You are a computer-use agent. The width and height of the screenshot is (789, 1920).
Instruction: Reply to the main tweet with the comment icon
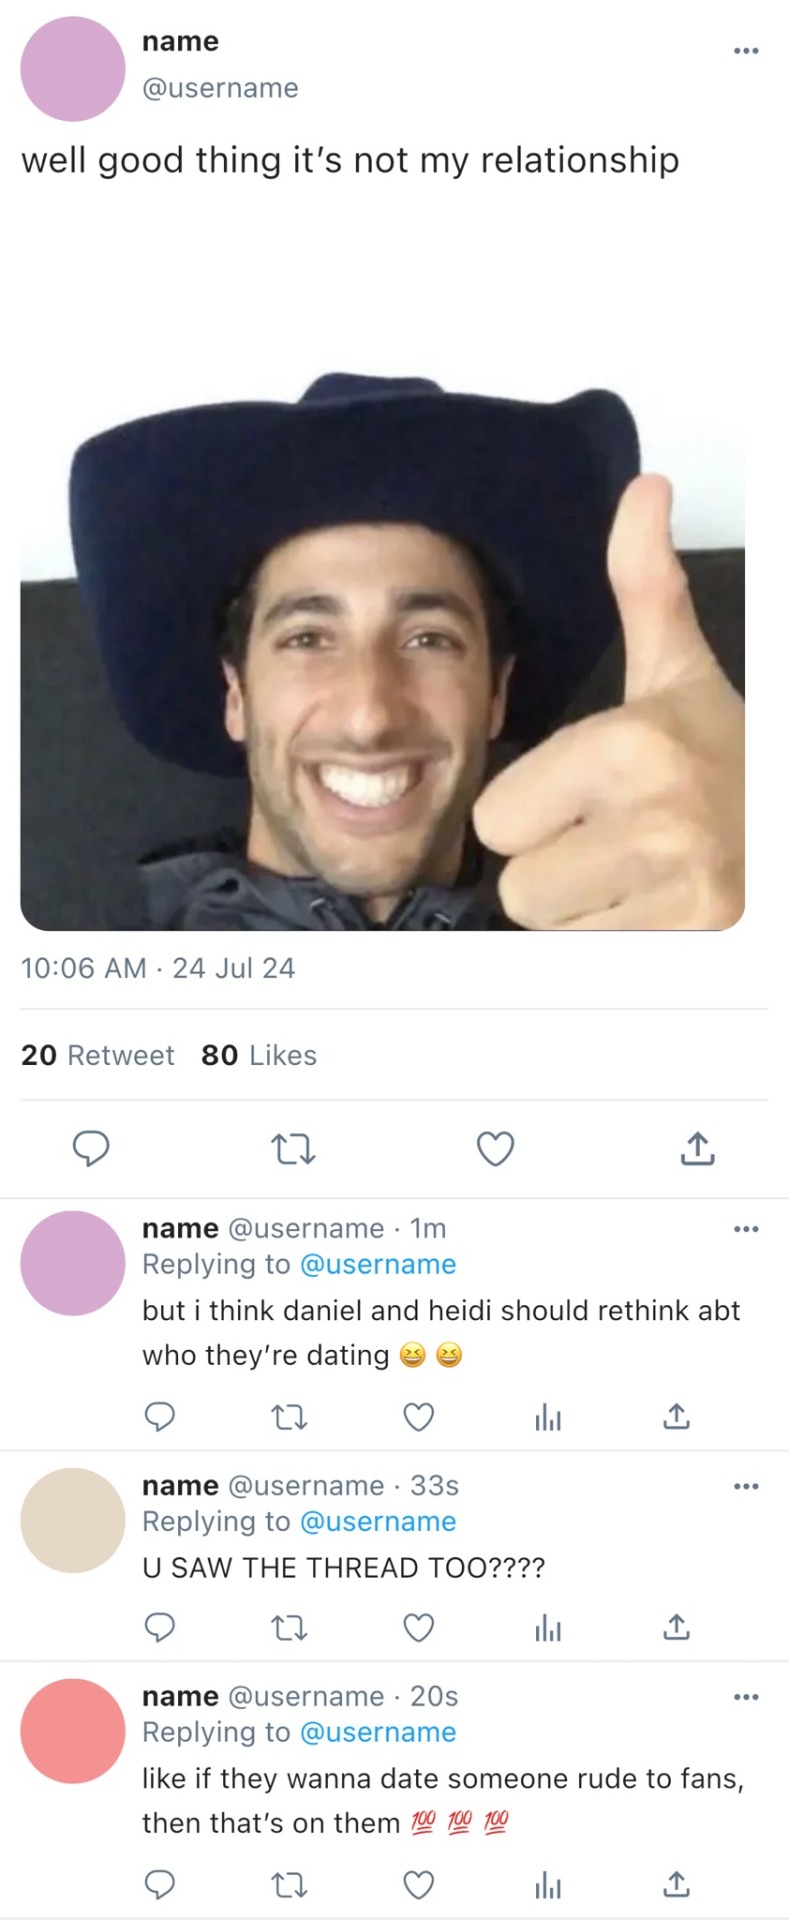tap(92, 1149)
